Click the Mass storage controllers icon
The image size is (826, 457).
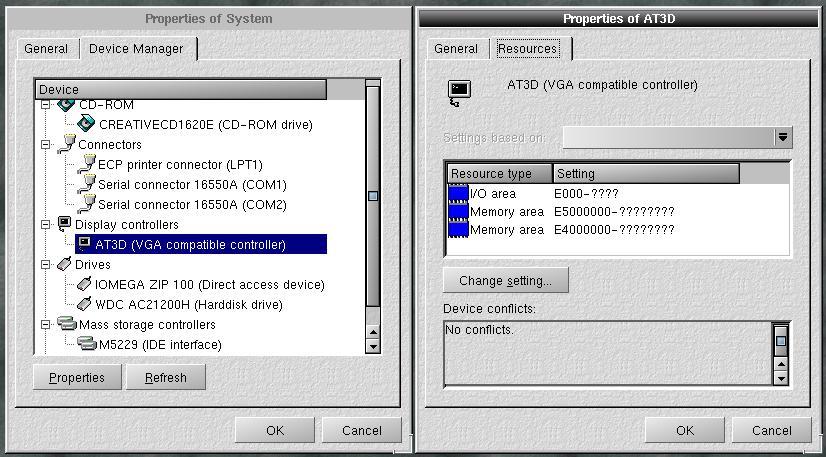pyautogui.click(x=67, y=324)
